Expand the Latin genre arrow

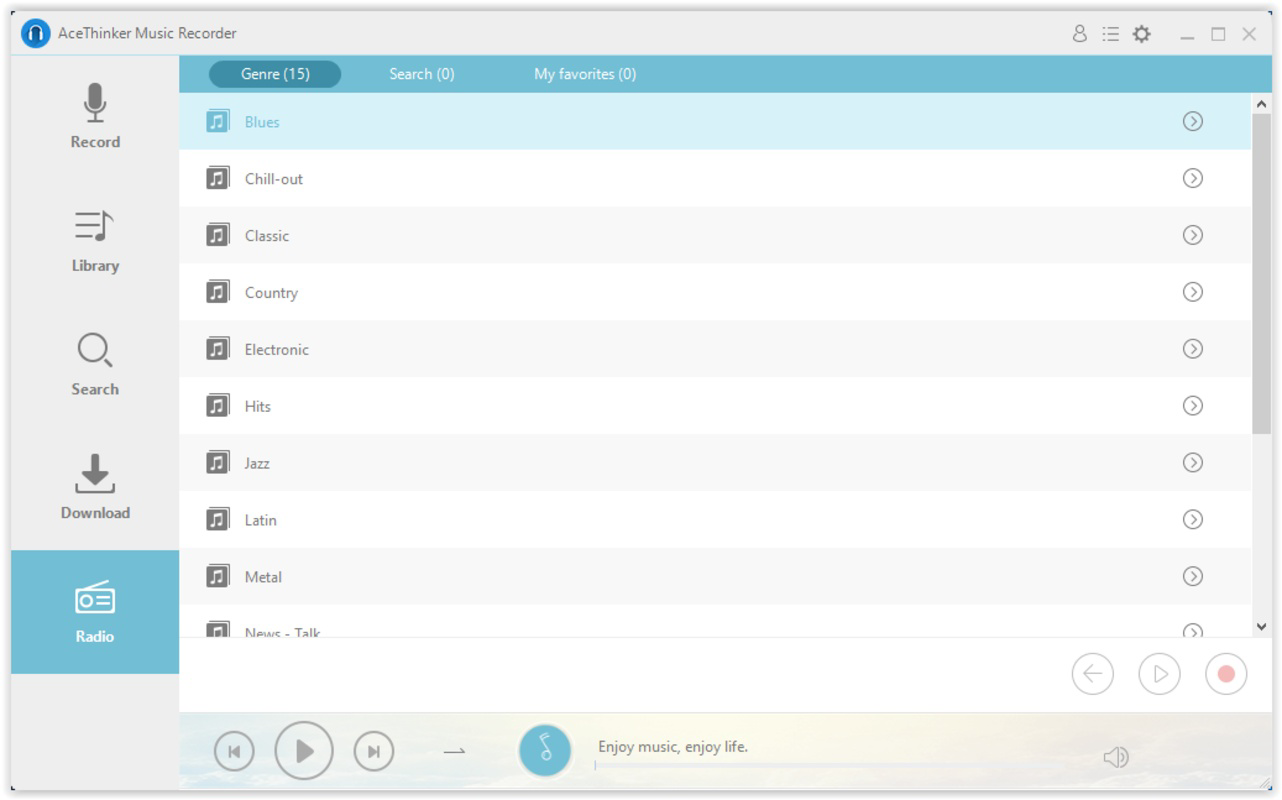click(x=1192, y=519)
